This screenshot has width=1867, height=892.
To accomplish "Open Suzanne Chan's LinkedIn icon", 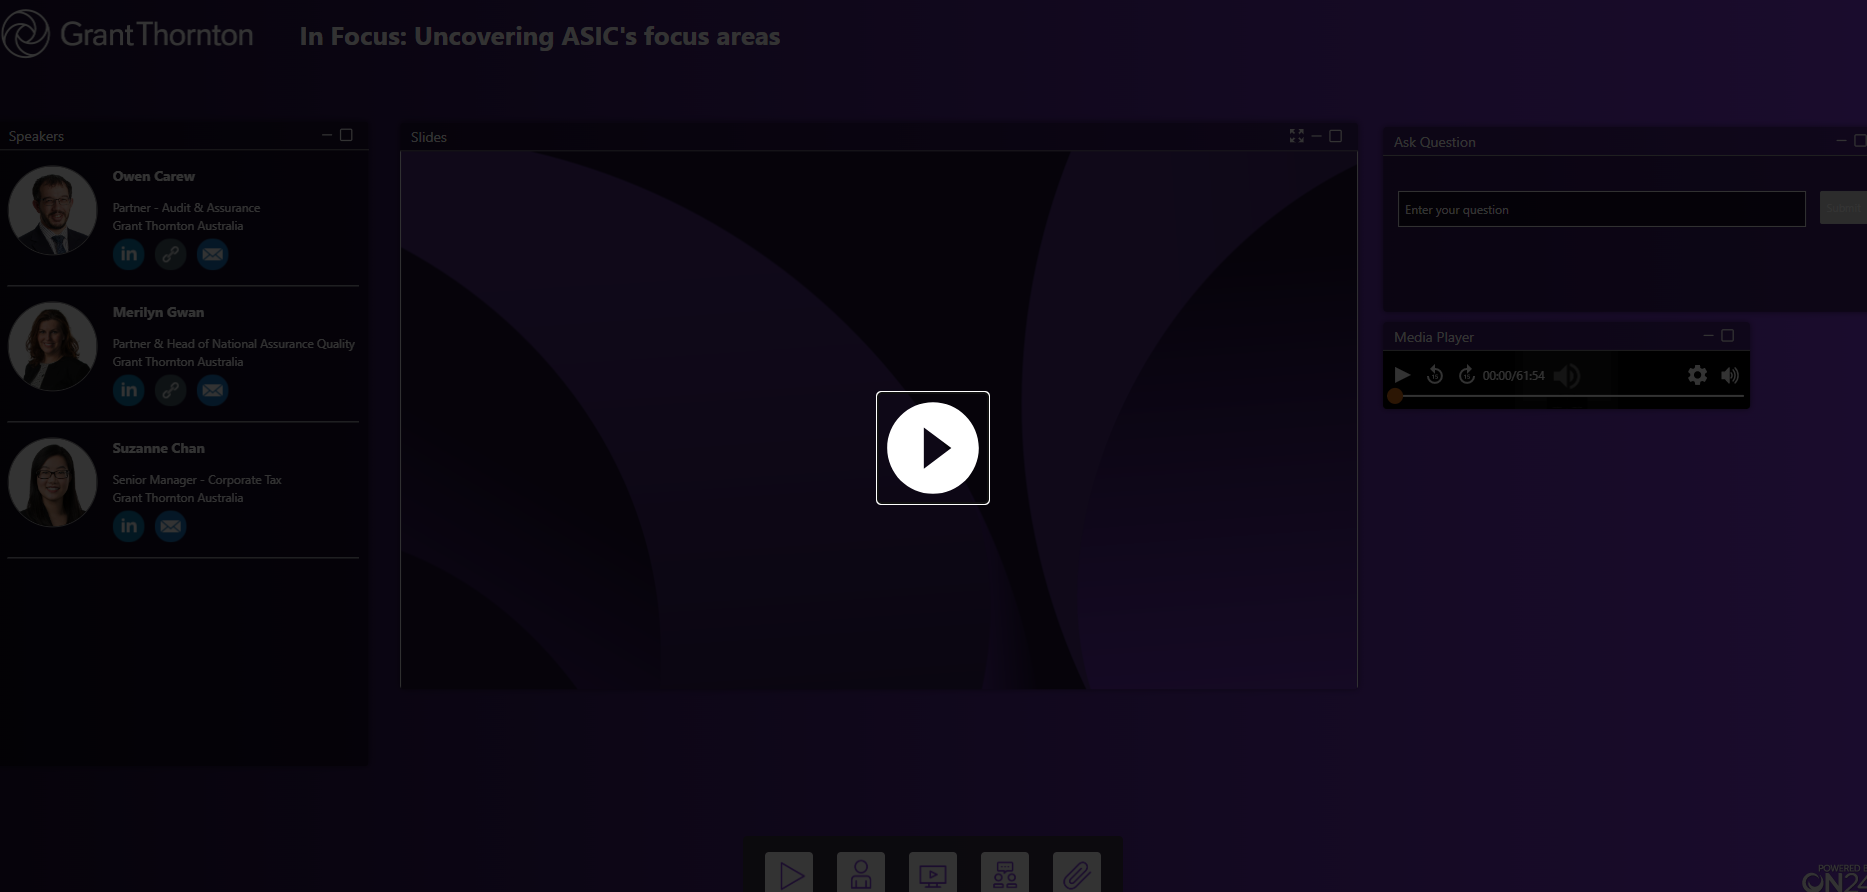I will (x=129, y=526).
